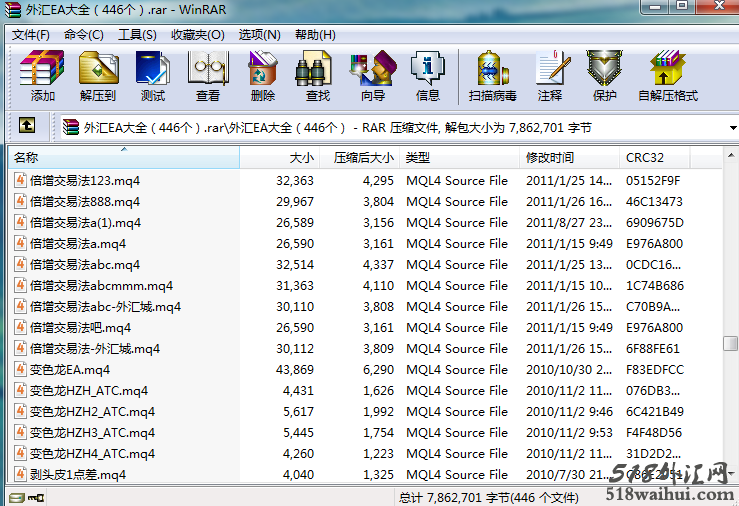Select file 变色龙HZH3_ATC.mq4

(92, 433)
